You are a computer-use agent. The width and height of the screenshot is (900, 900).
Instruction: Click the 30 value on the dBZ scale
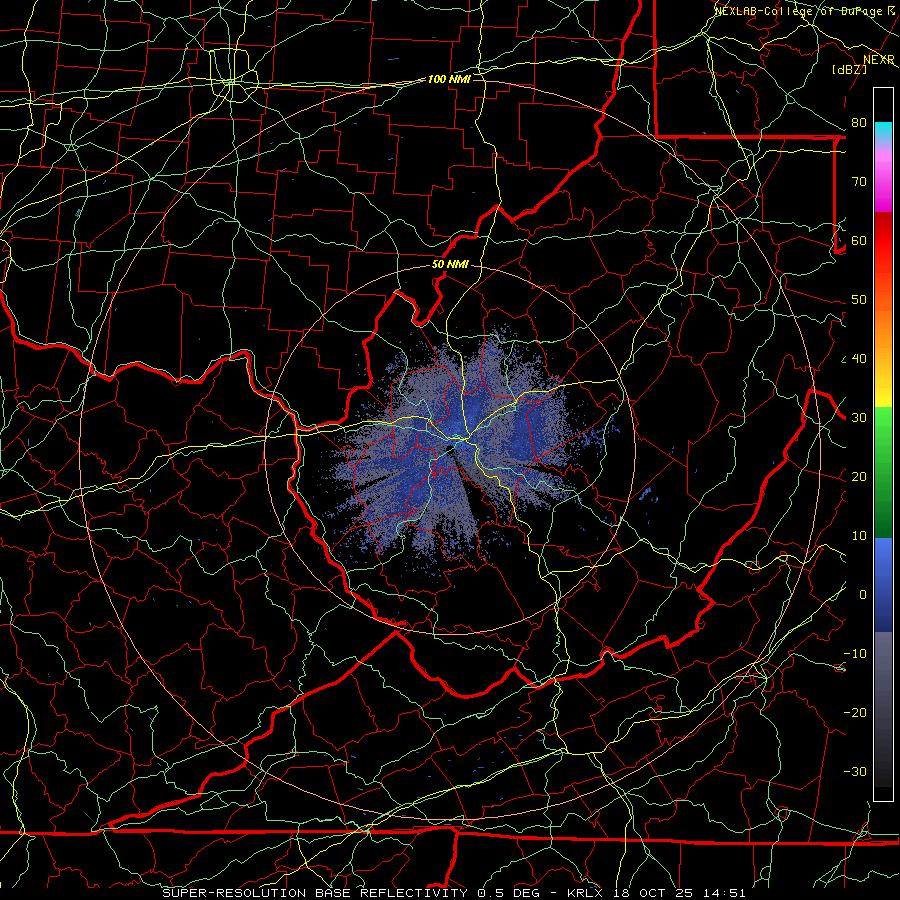pos(859,418)
